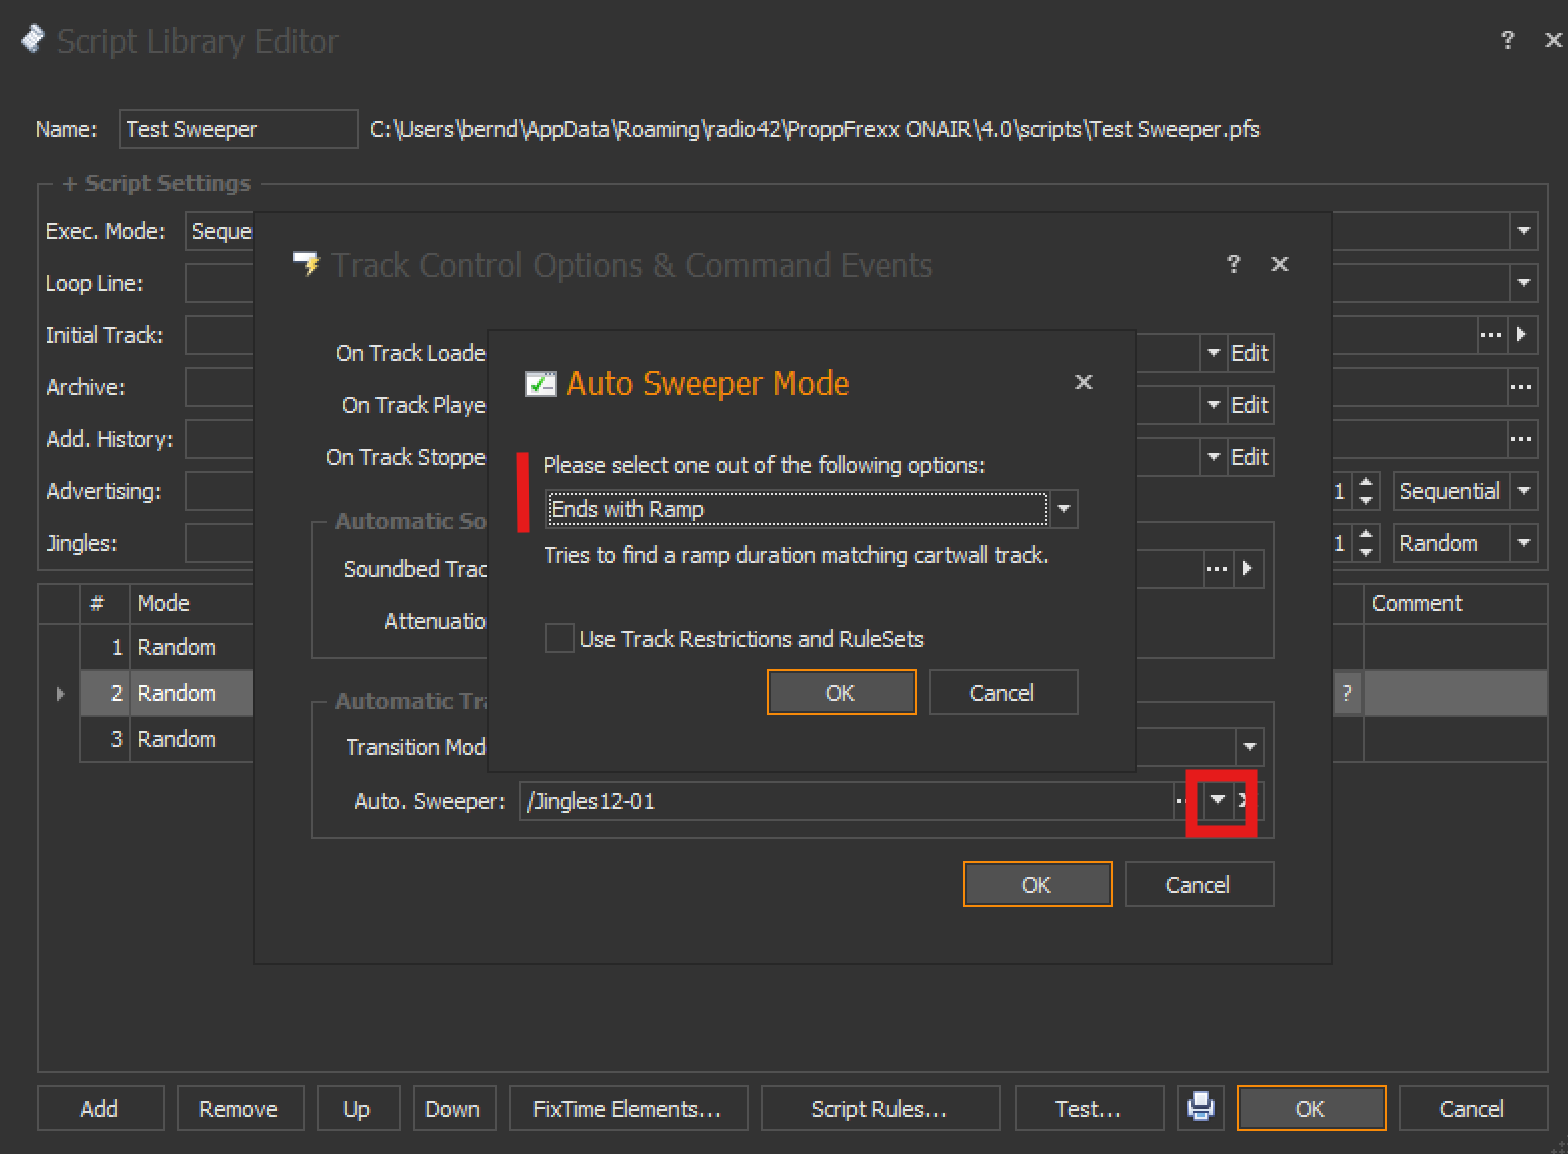Click the Script Rules... button
The image size is (1568, 1154).
point(879,1108)
